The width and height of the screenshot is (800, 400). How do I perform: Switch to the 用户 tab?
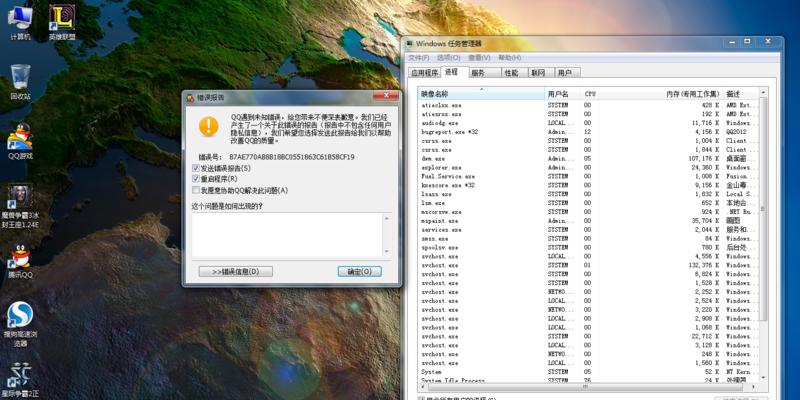pyautogui.click(x=566, y=73)
